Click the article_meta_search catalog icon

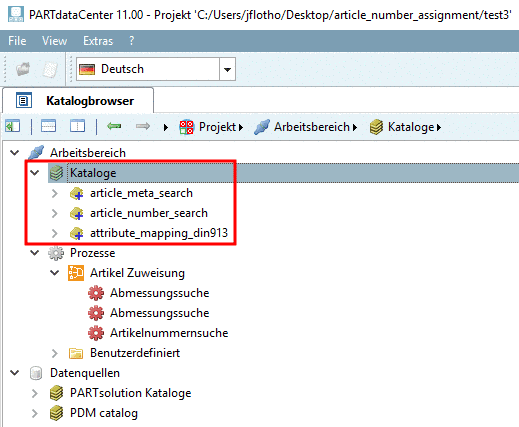coord(76,193)
